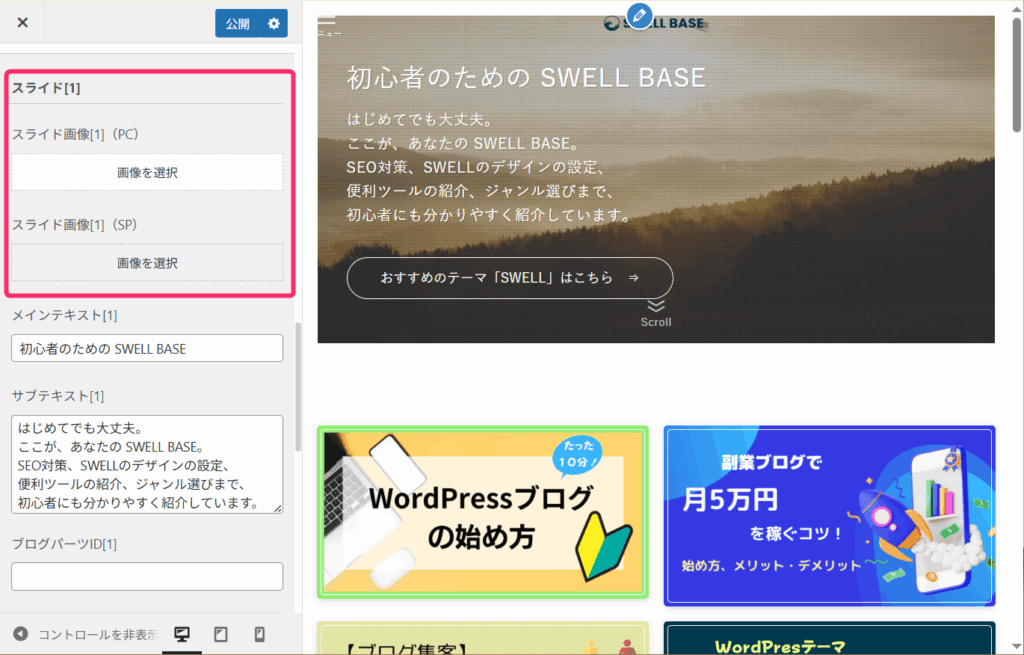
Task: Click the メインテキスト[1] label
Action: click(x=65, y=315)
